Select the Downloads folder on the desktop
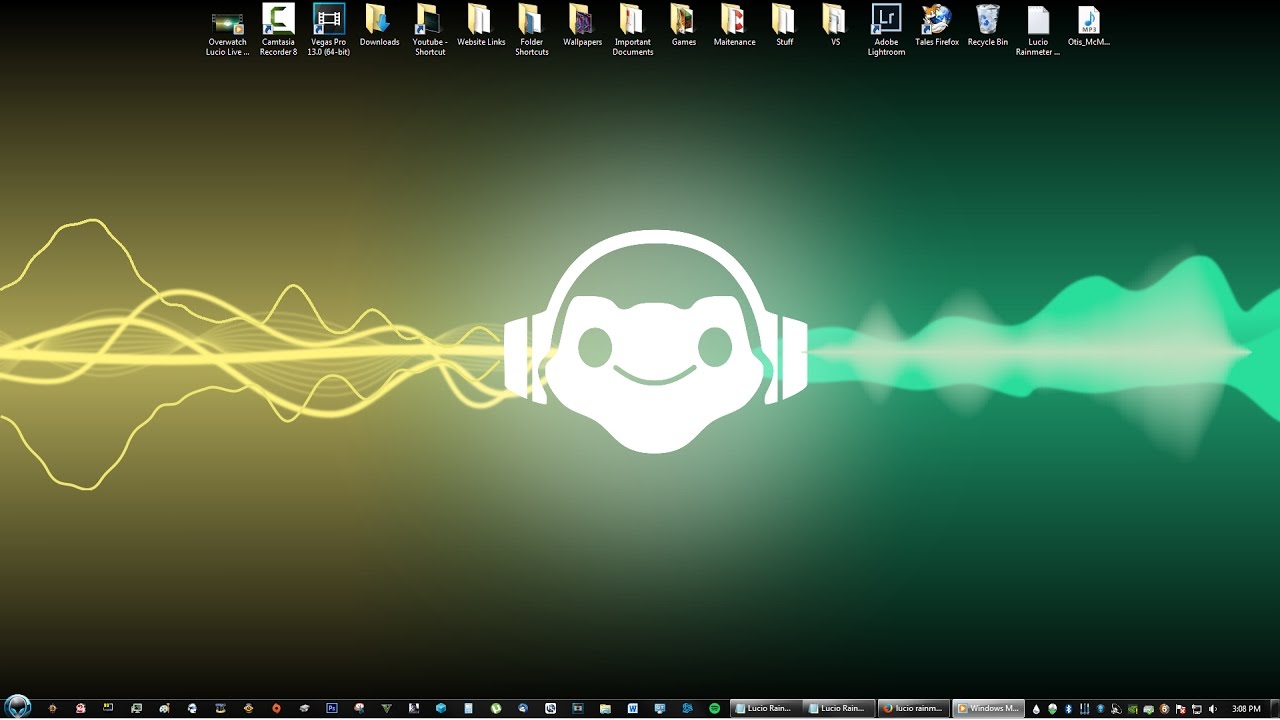The height and width of the screenshot is (720, 1280). (379, 25)
